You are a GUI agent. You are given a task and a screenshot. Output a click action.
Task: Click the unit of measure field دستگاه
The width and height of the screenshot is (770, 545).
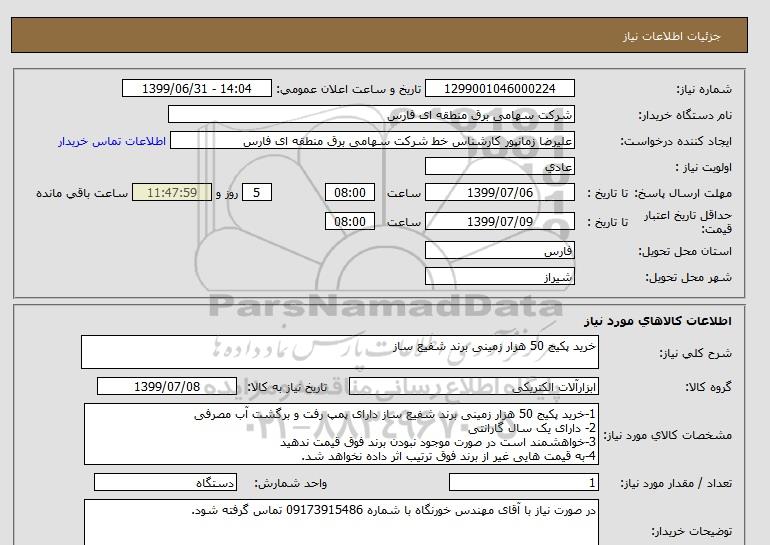[165, 483]
